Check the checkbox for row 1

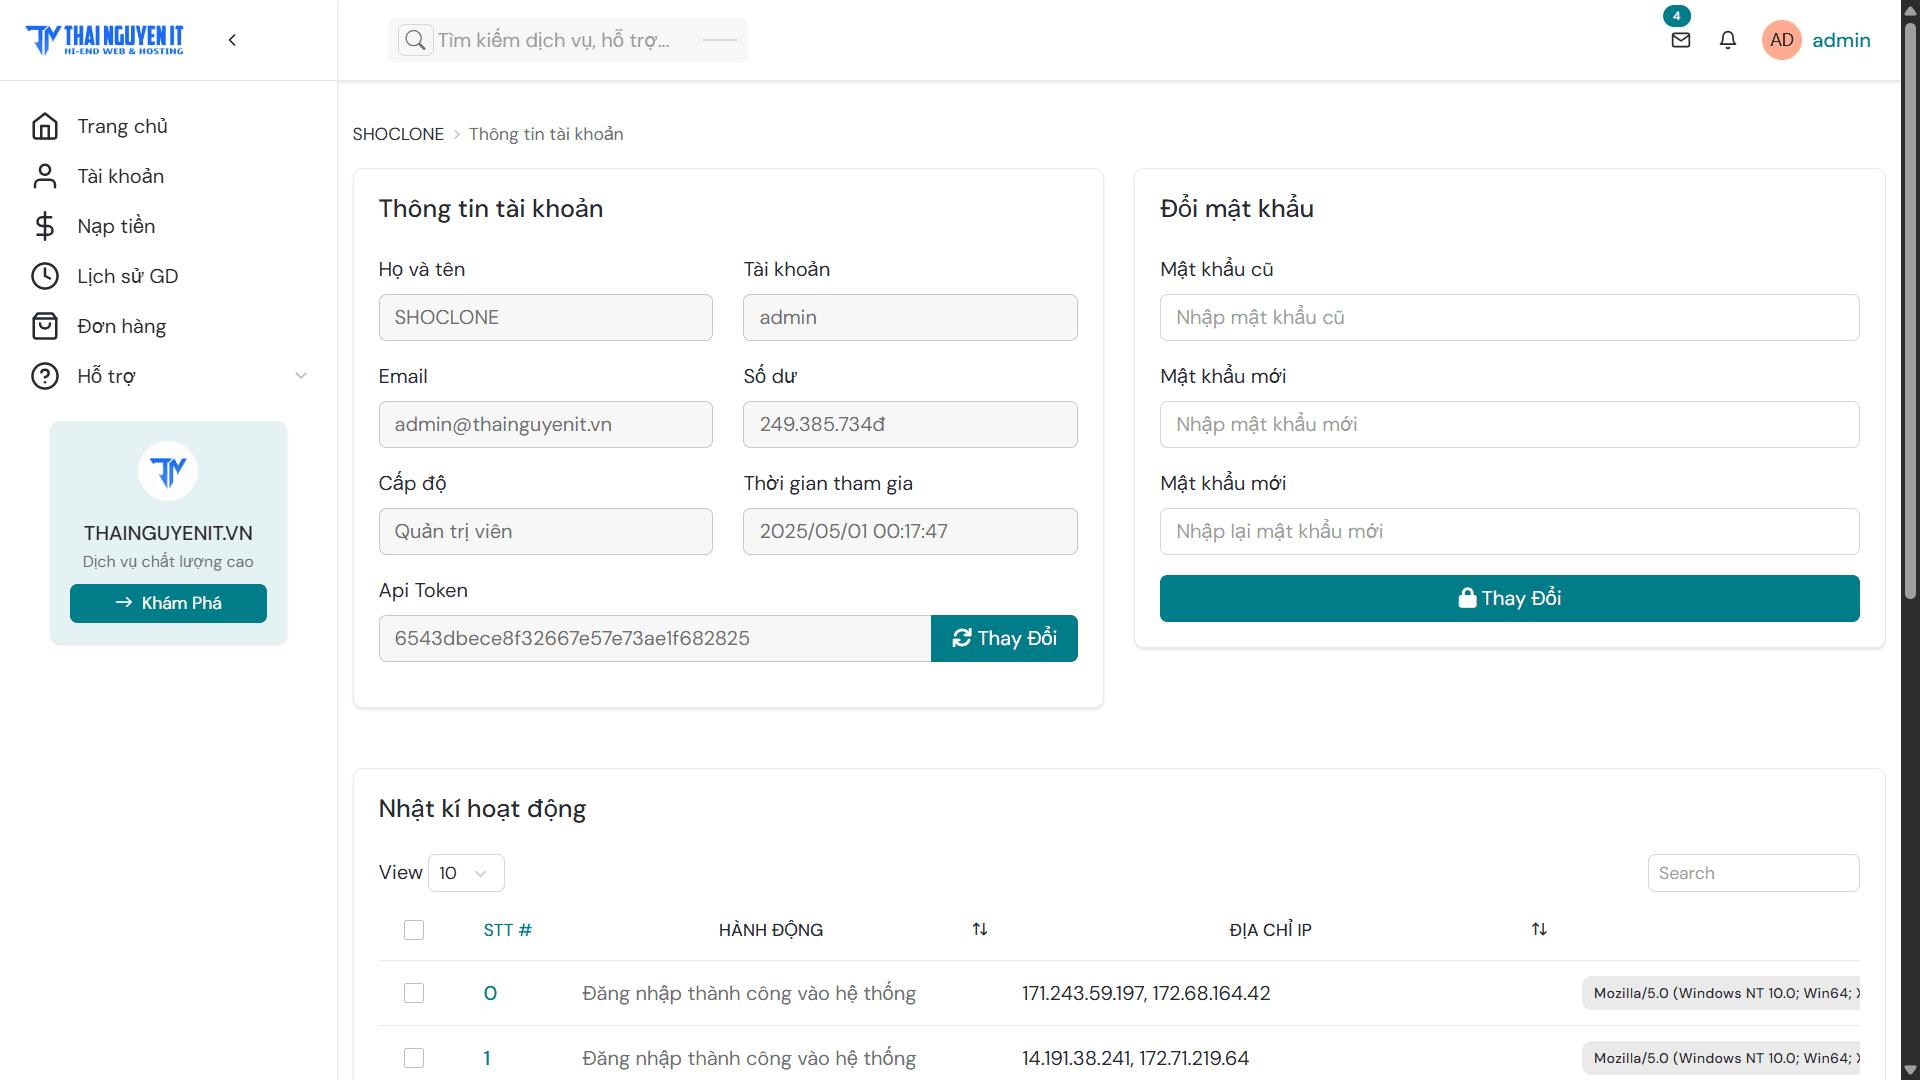(x=414, y=1058)
